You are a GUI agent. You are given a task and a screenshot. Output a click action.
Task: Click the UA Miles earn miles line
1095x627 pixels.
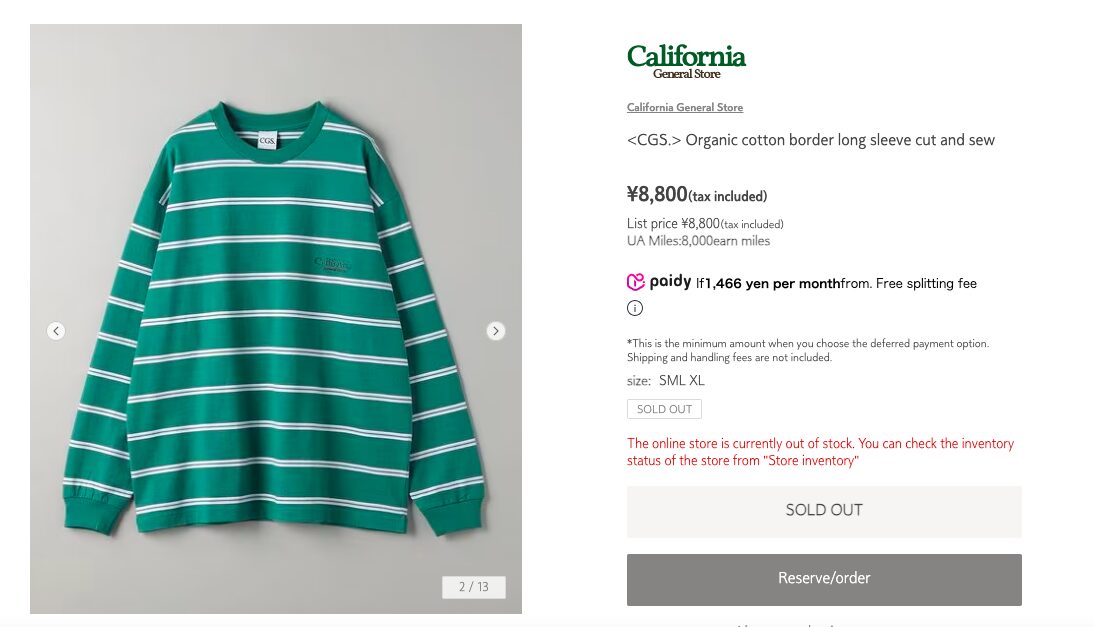pyautogui.click(x=698, y=241)
